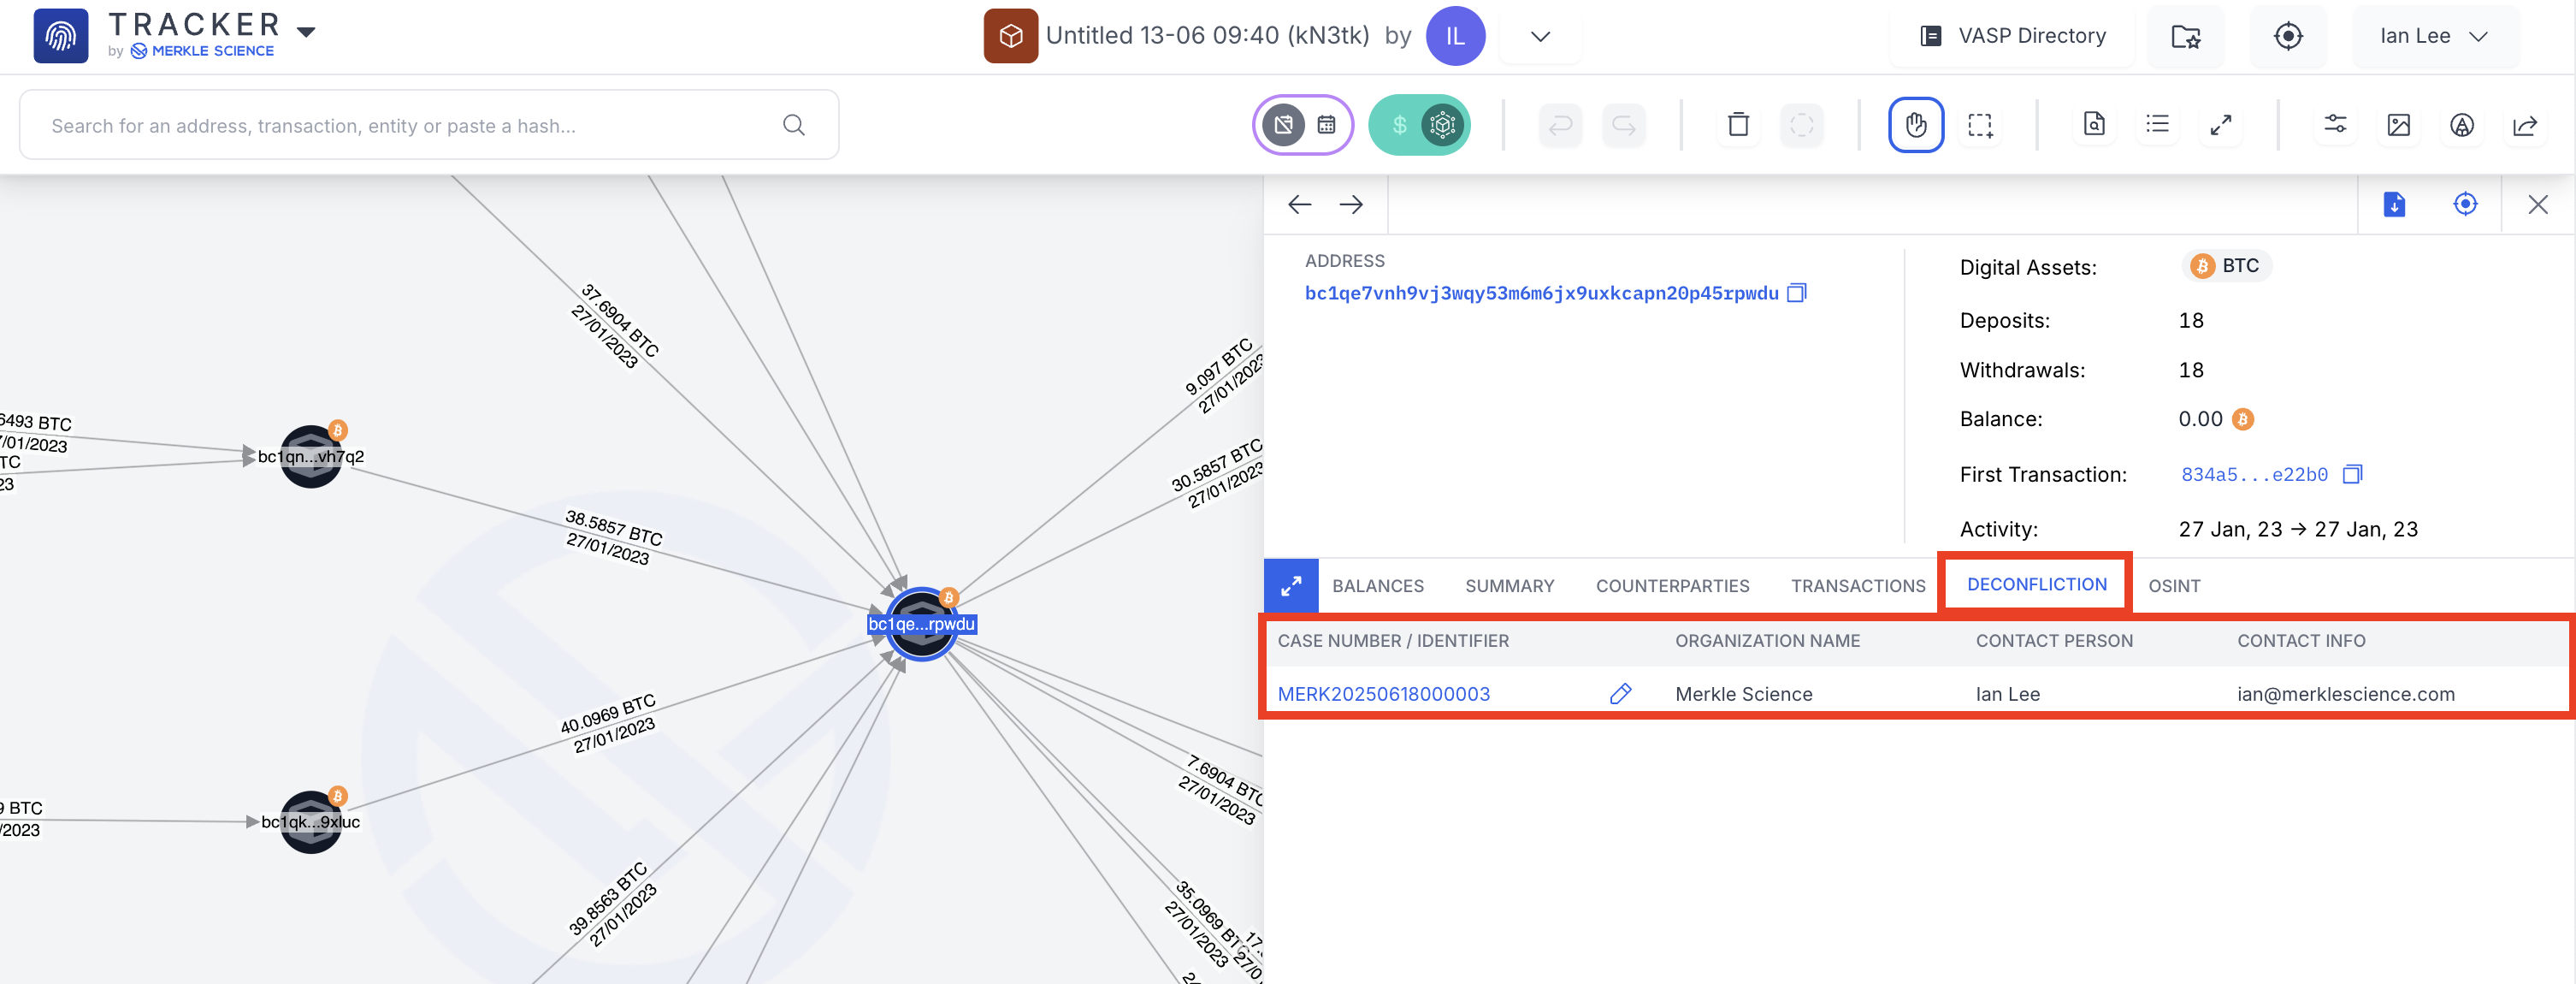This screenshot has width=2576, height=984.
Task: Switch to the Transactions tab
Action: pyautogui.click(x=1857, y=586)
